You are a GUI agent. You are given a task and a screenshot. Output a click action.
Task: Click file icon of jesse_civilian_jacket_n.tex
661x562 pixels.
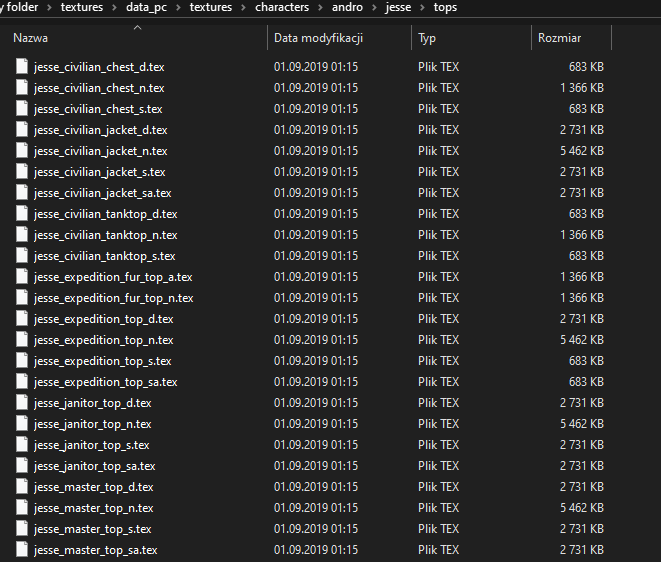tap(22, 151)
